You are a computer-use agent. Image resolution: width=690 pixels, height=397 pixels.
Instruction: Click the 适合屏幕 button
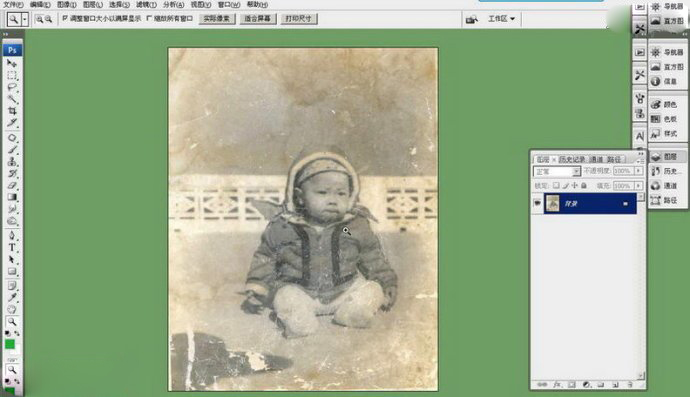tap(257, 18)
